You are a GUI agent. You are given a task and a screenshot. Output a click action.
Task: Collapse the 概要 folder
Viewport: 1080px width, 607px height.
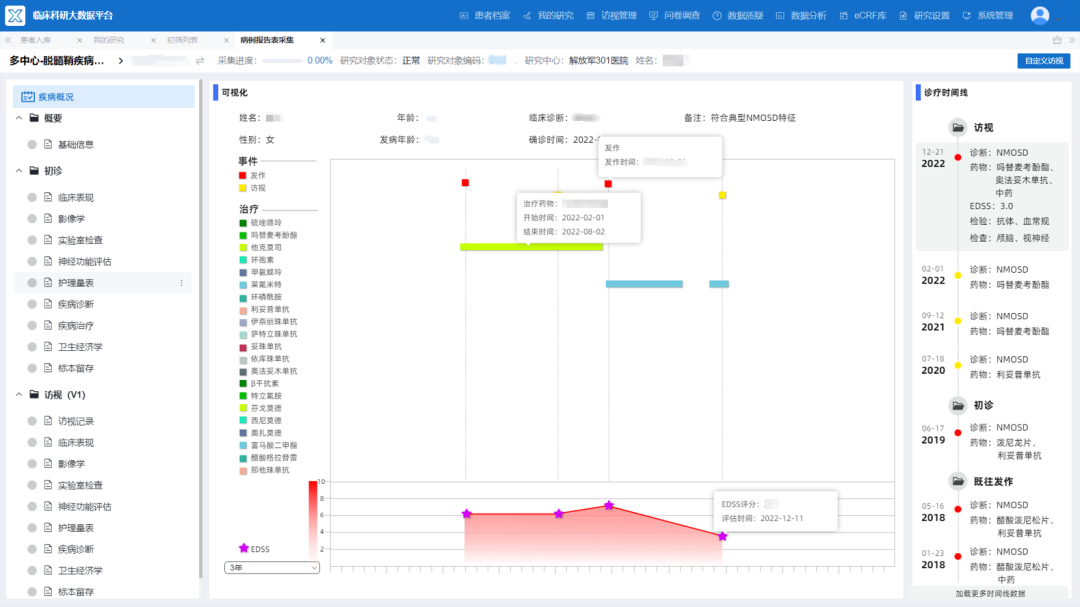pyautogui.click(x=19, y=118)
